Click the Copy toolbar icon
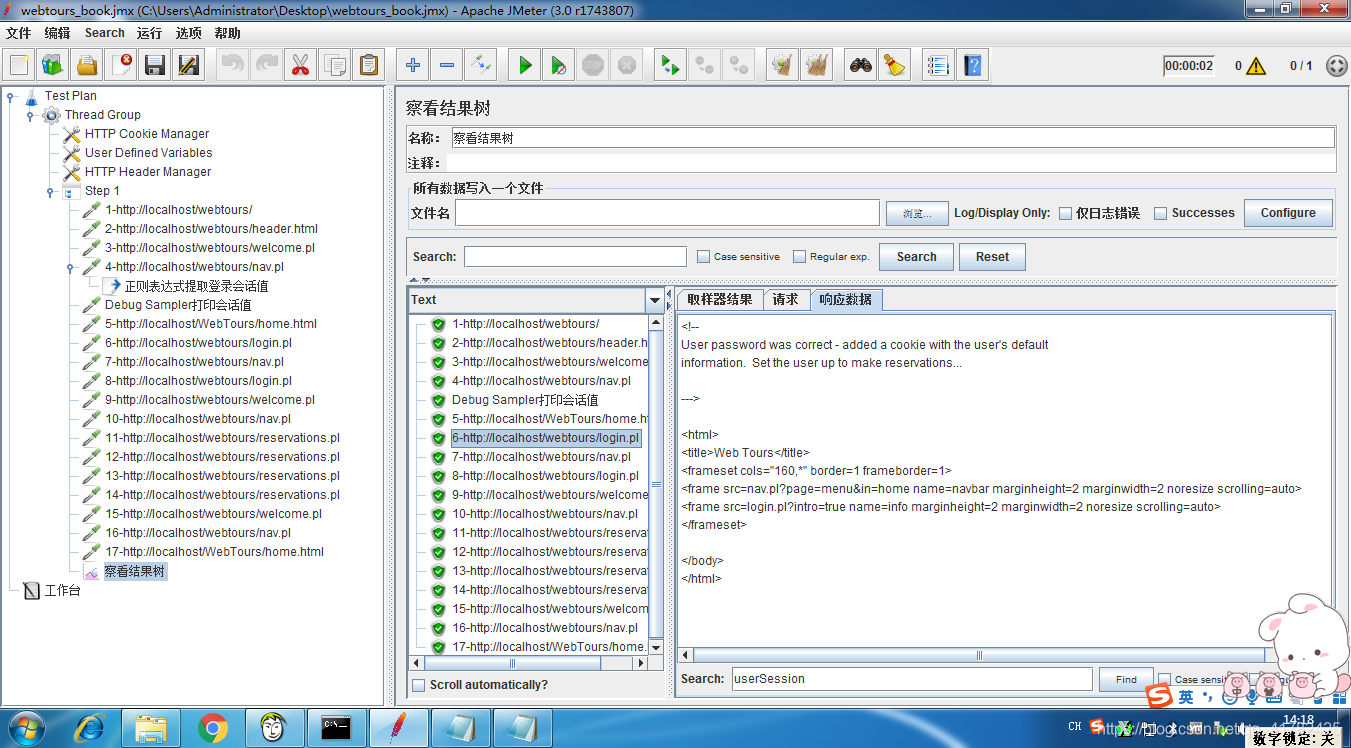This screenshot has width=1351, height=748. tap(334, 66)
